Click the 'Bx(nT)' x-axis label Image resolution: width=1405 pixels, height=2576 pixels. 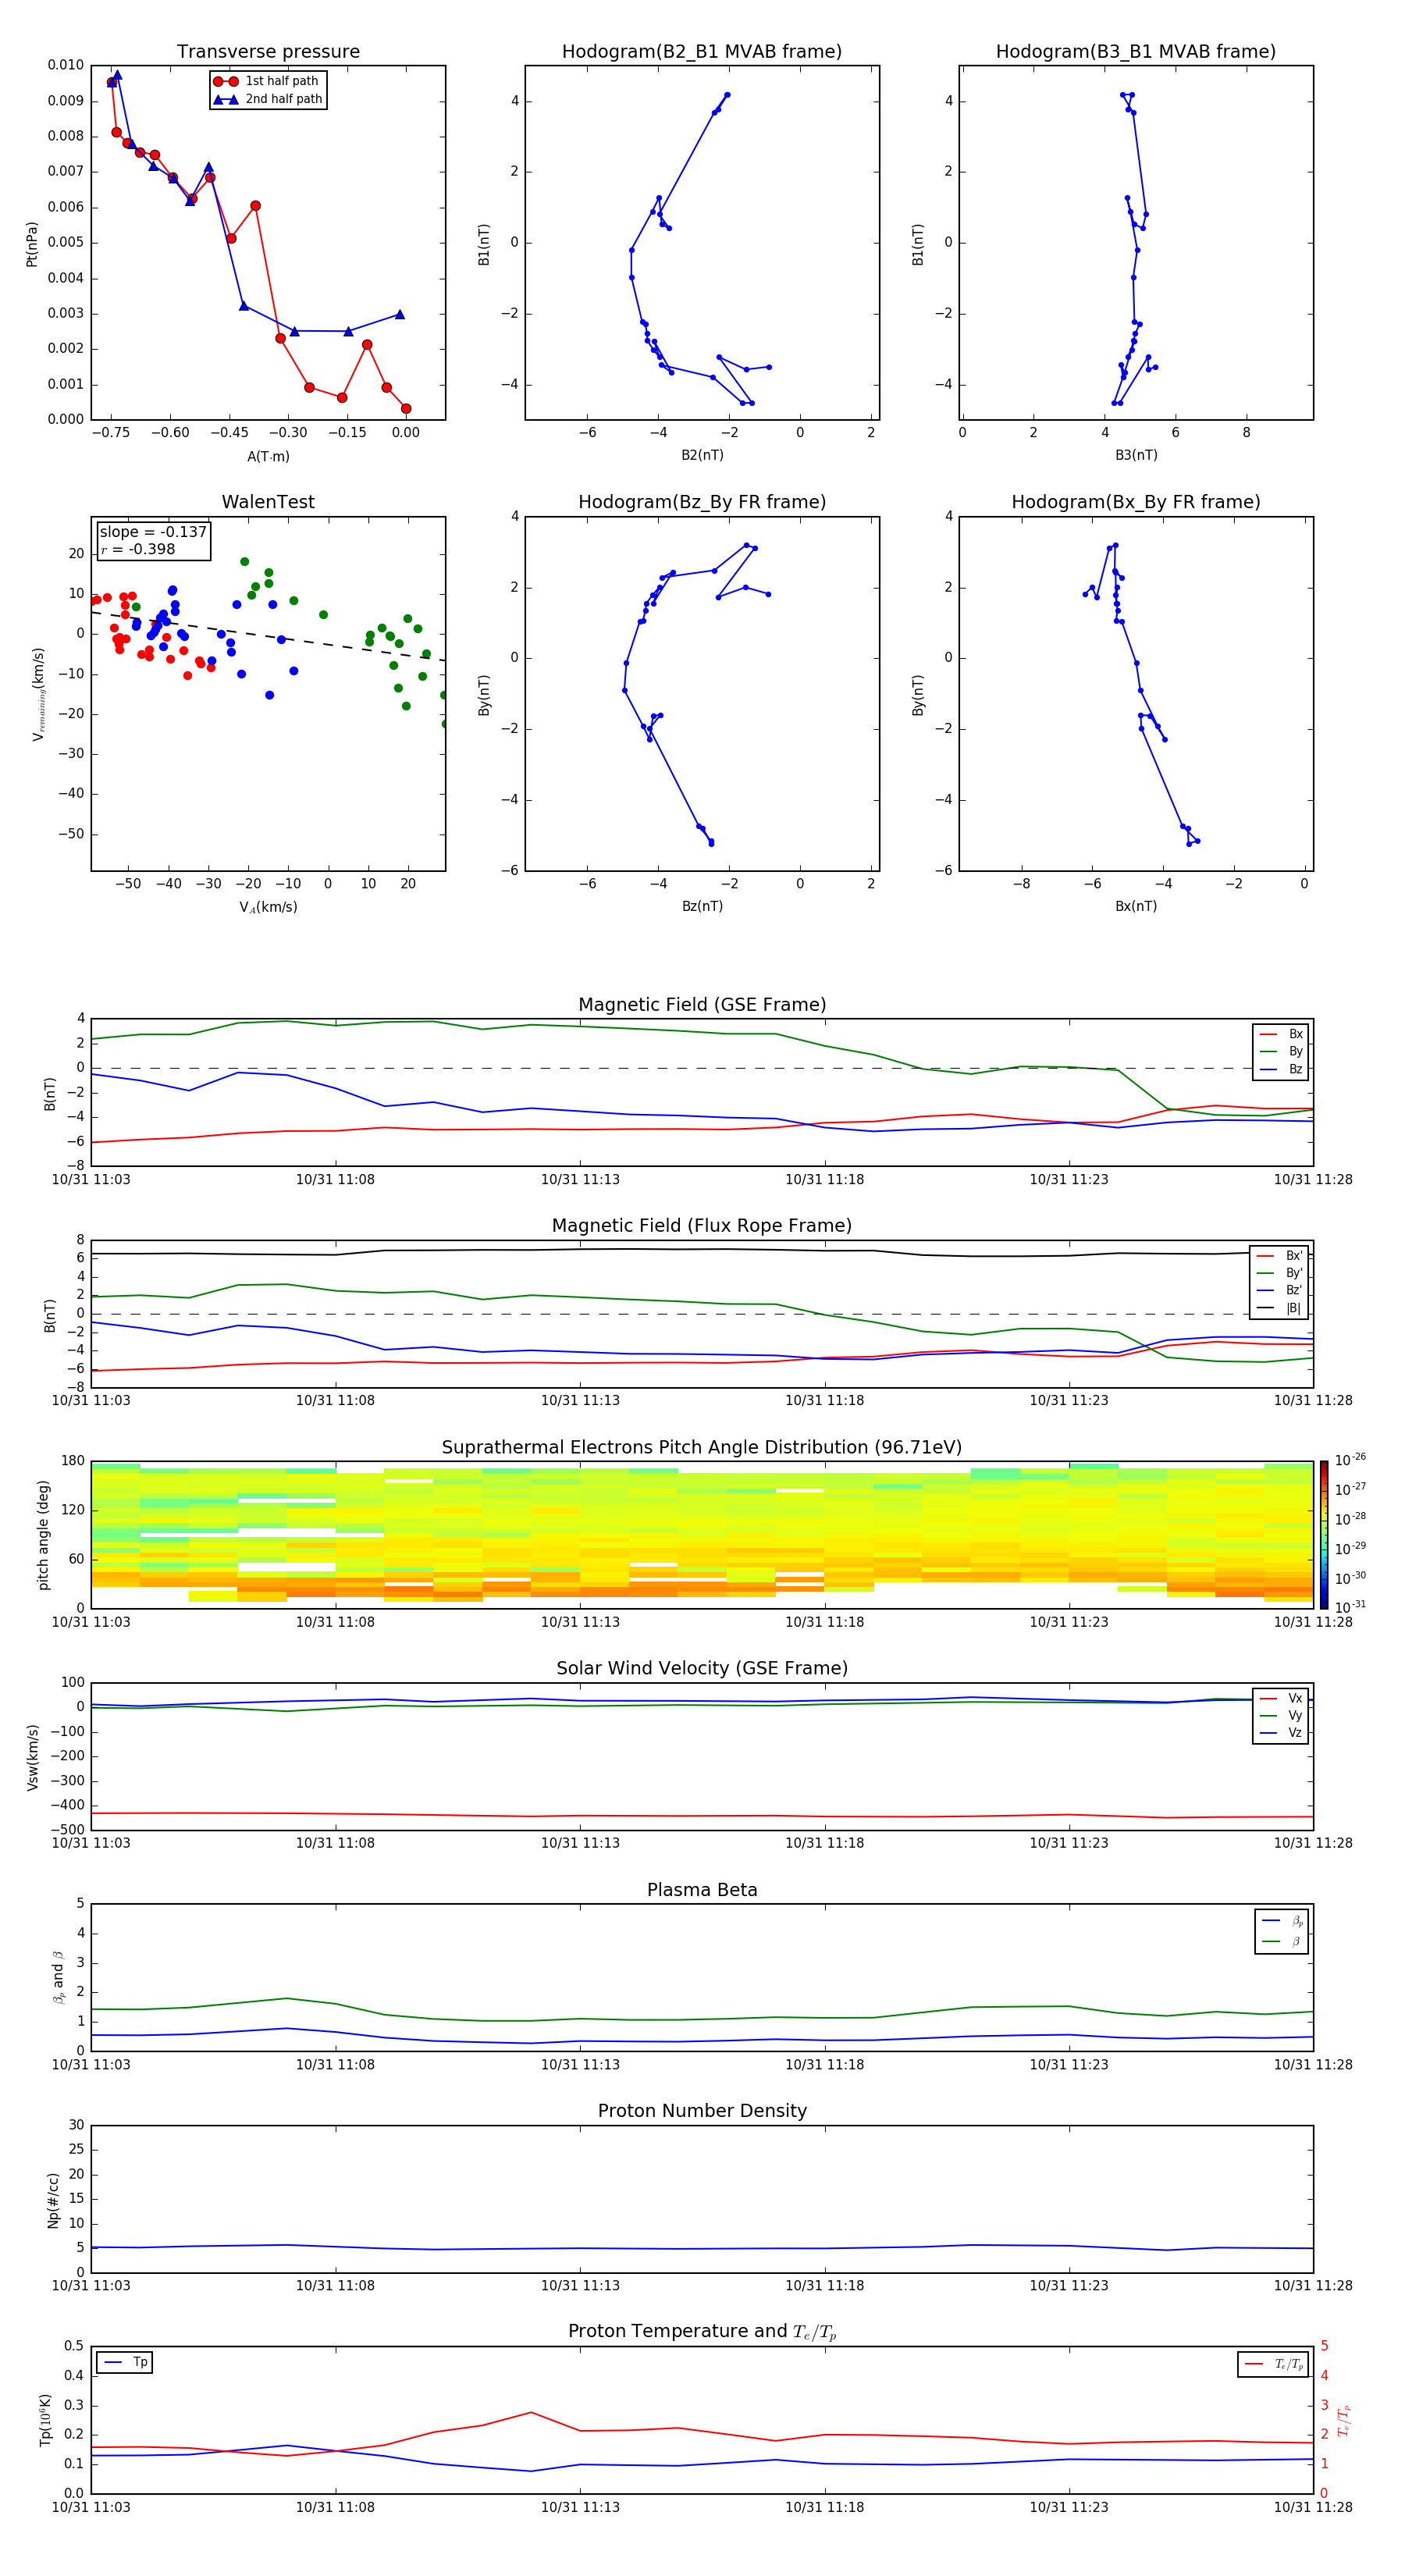pyautogui.click(x=1136, y=906)
